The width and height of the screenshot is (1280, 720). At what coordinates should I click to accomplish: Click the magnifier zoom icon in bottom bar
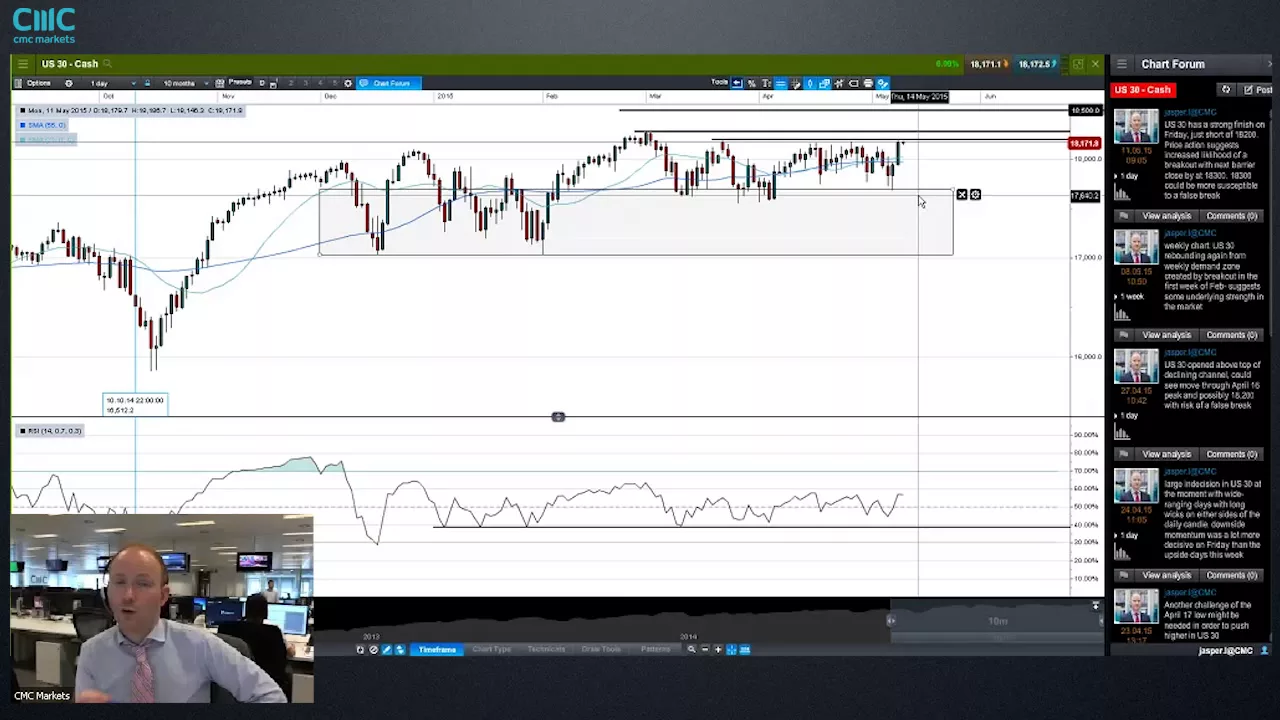[691, 650]
